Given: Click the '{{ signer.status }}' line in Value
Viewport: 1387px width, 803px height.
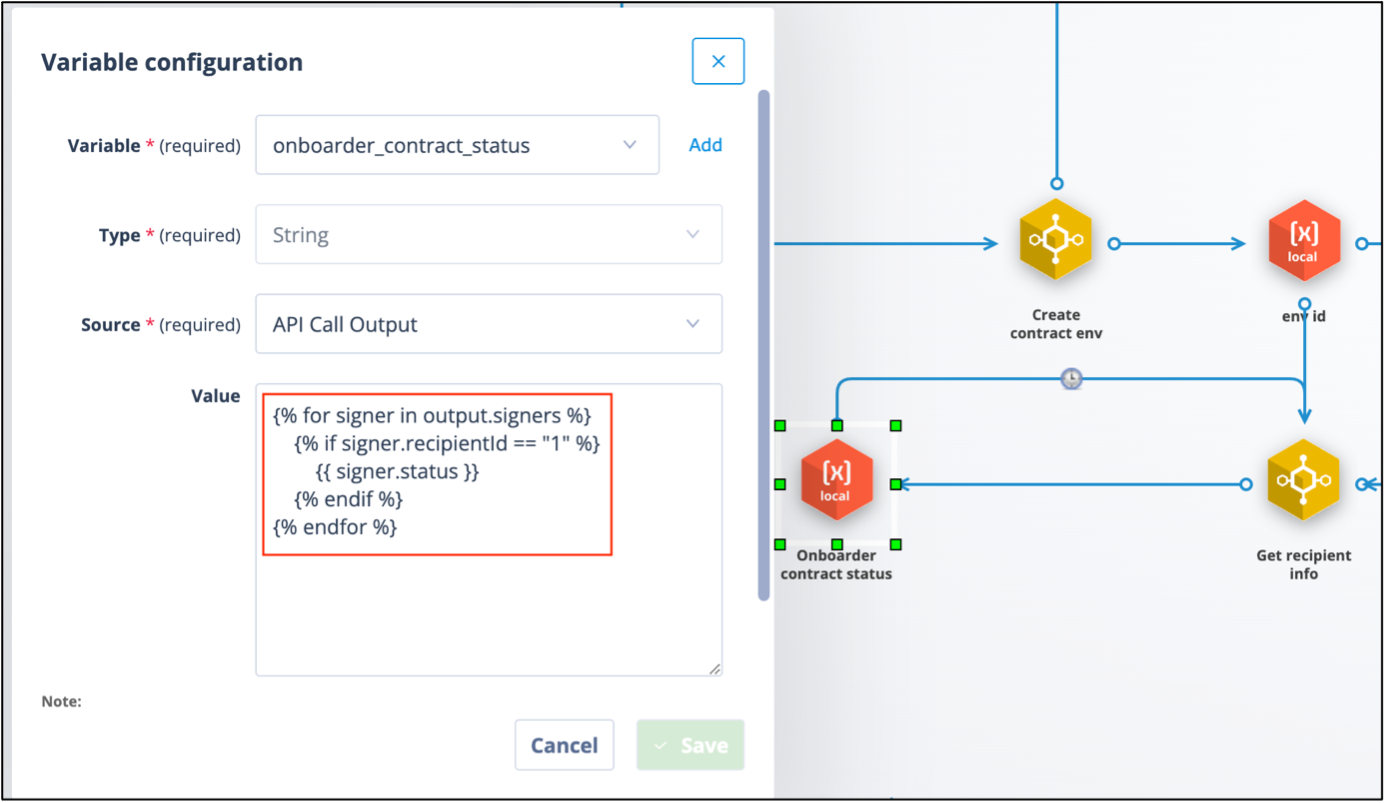Looking at the screenshot, I should (x=398, y=470).
